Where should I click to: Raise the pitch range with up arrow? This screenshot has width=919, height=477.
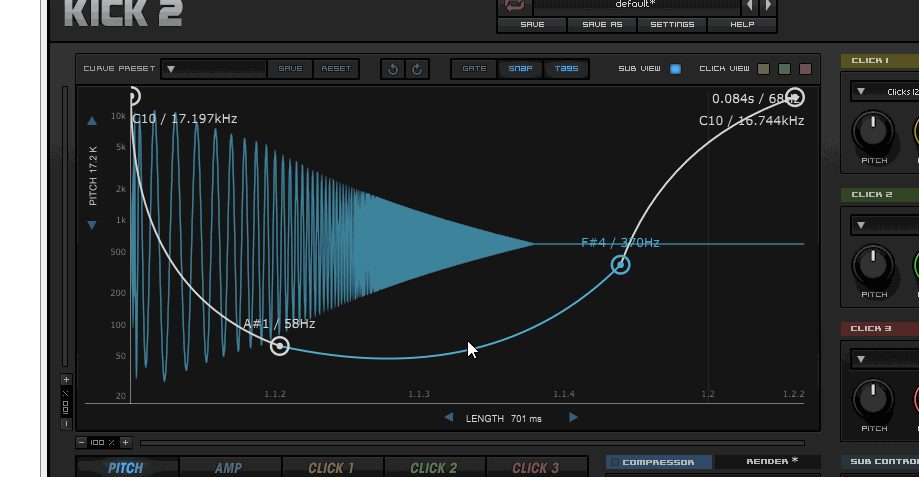tap(92, 121)
